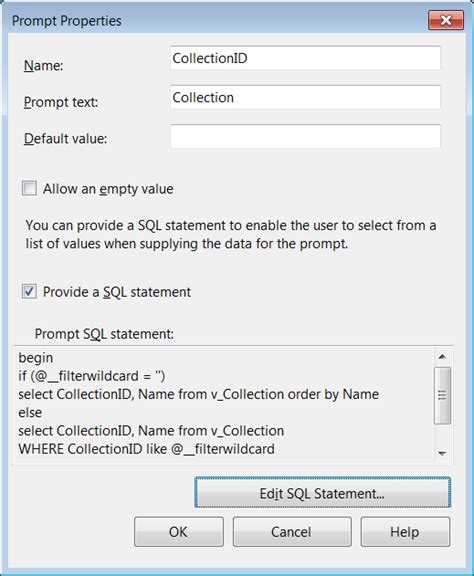Confirm with the OK button

click(x=179, y=532)
